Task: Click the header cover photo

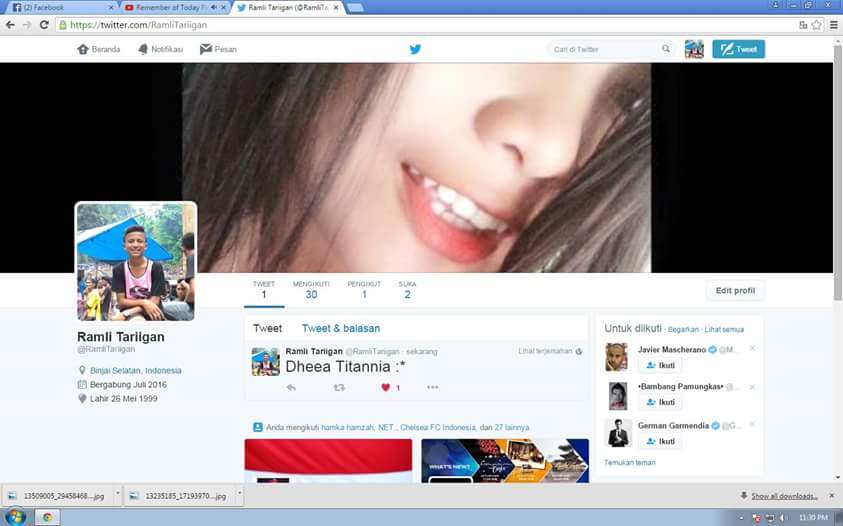Action: [416, 168]
